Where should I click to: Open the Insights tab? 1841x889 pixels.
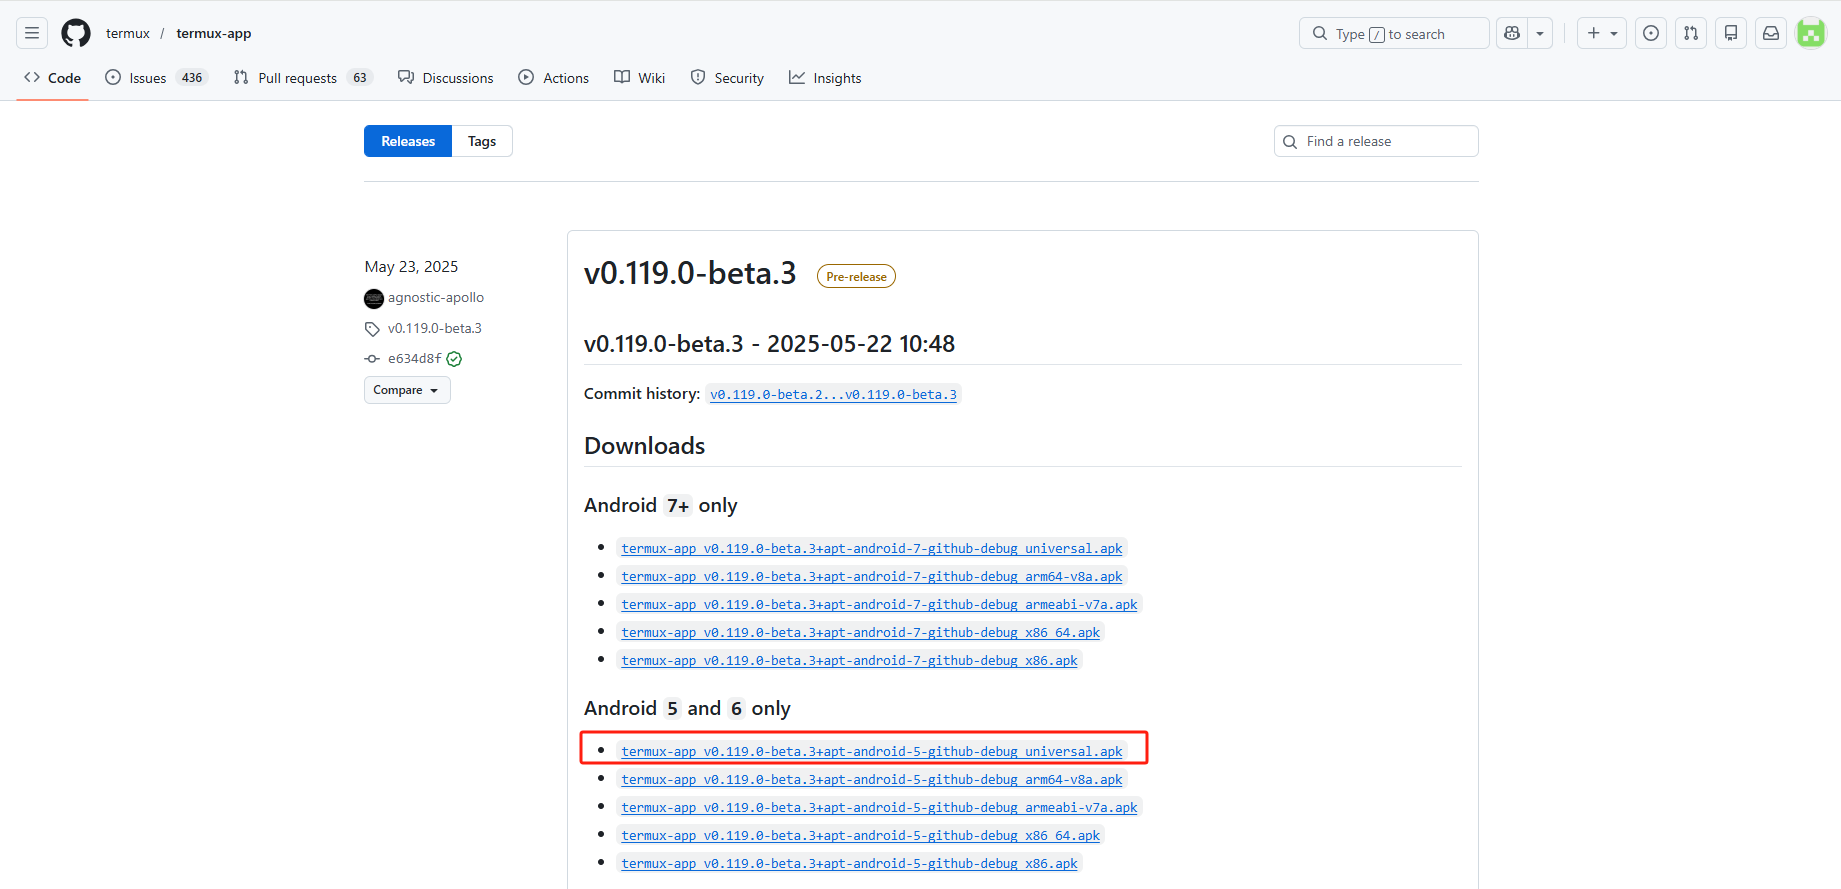825,78
